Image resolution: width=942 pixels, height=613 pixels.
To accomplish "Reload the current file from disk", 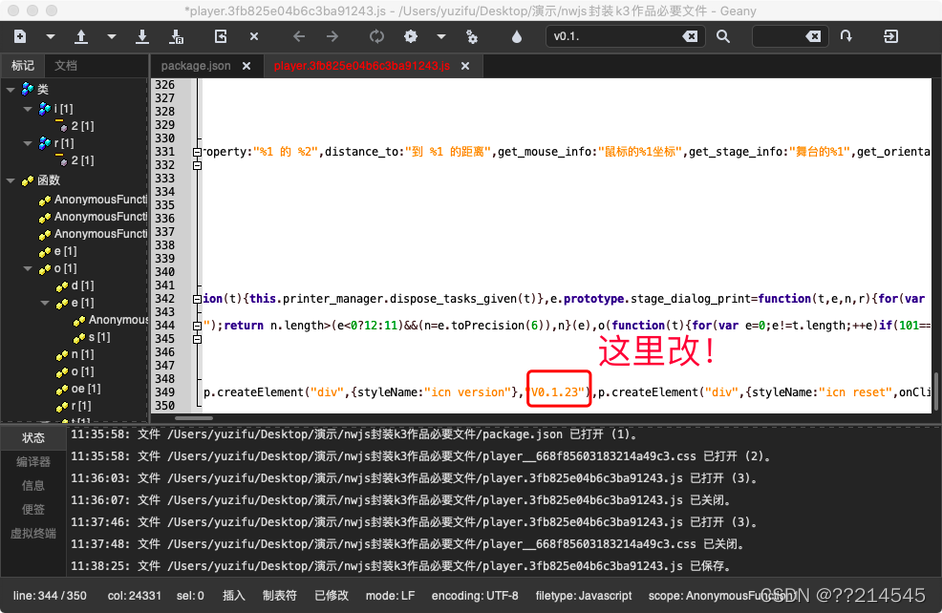I will click(220, 37).
